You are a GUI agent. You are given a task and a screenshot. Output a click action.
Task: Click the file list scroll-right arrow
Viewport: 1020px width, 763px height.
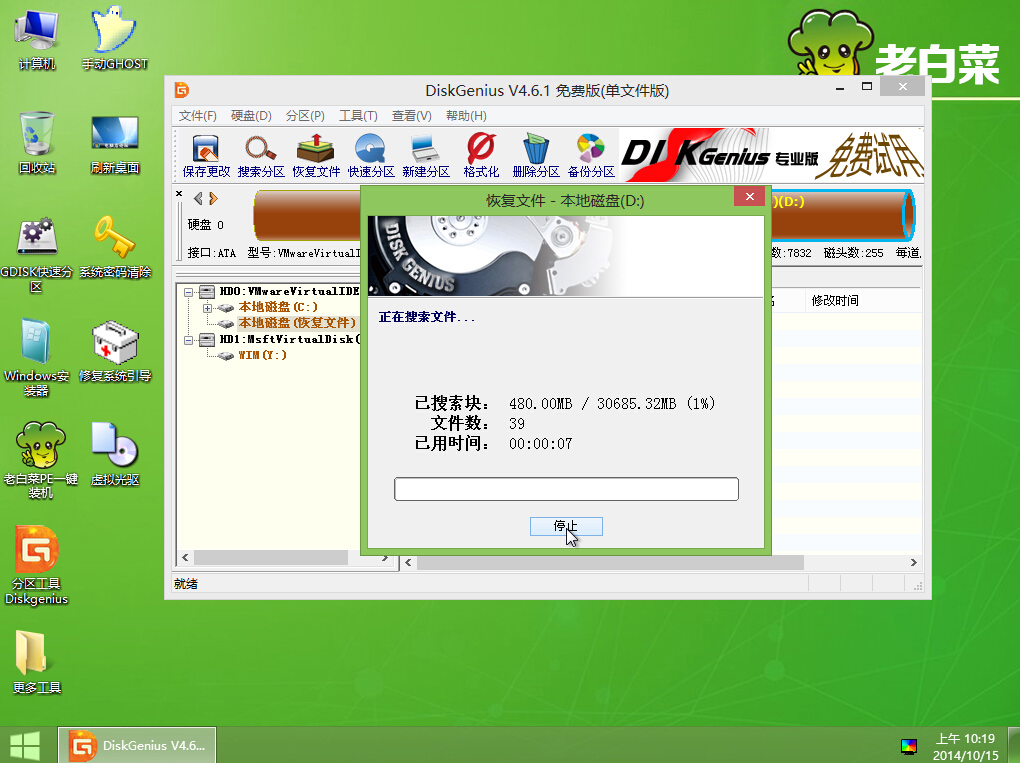[913, 563]
